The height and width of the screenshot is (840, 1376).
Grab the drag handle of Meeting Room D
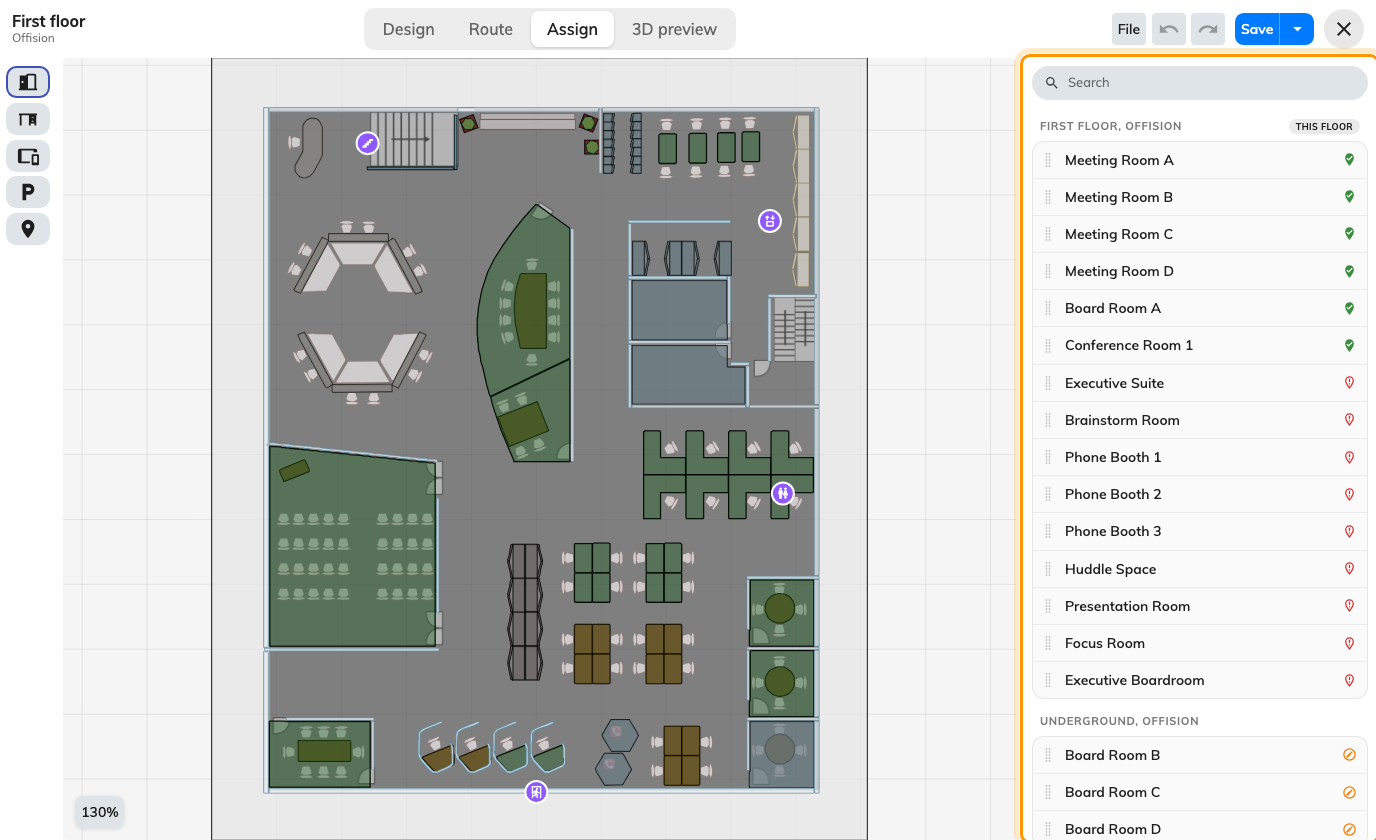point(1048,271)
